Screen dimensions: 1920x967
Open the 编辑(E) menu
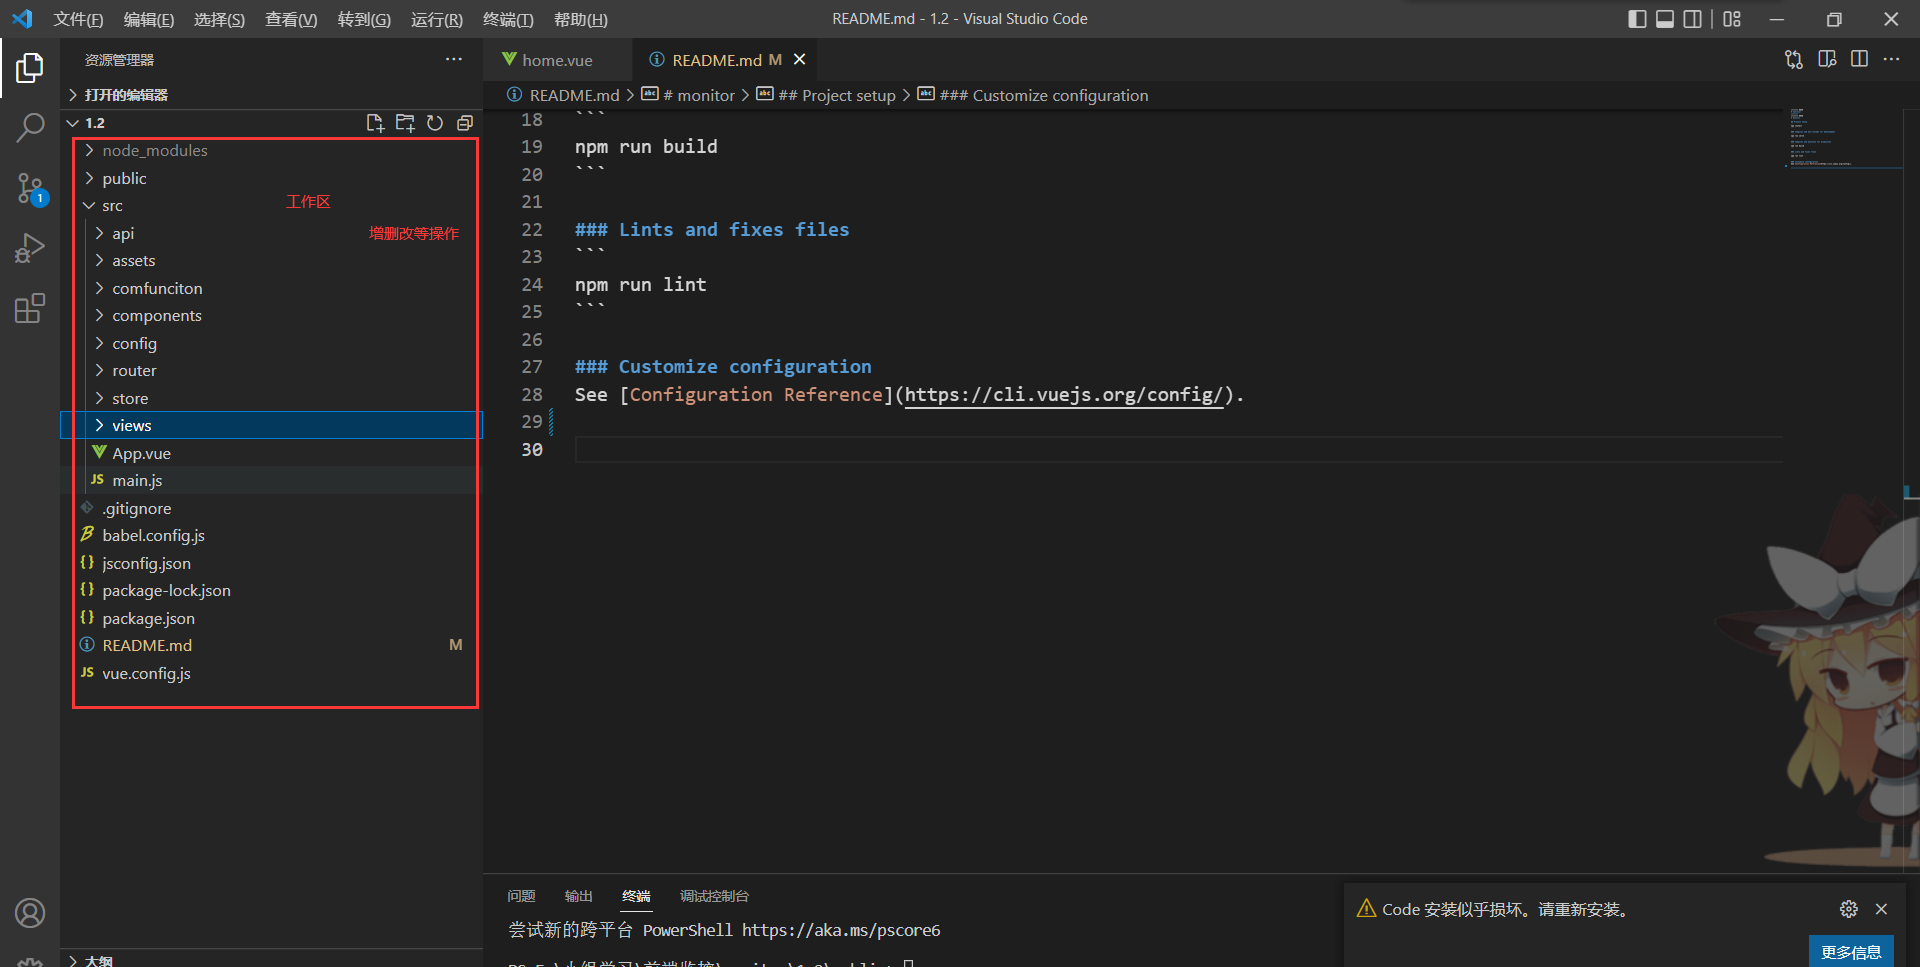[149, 19]
